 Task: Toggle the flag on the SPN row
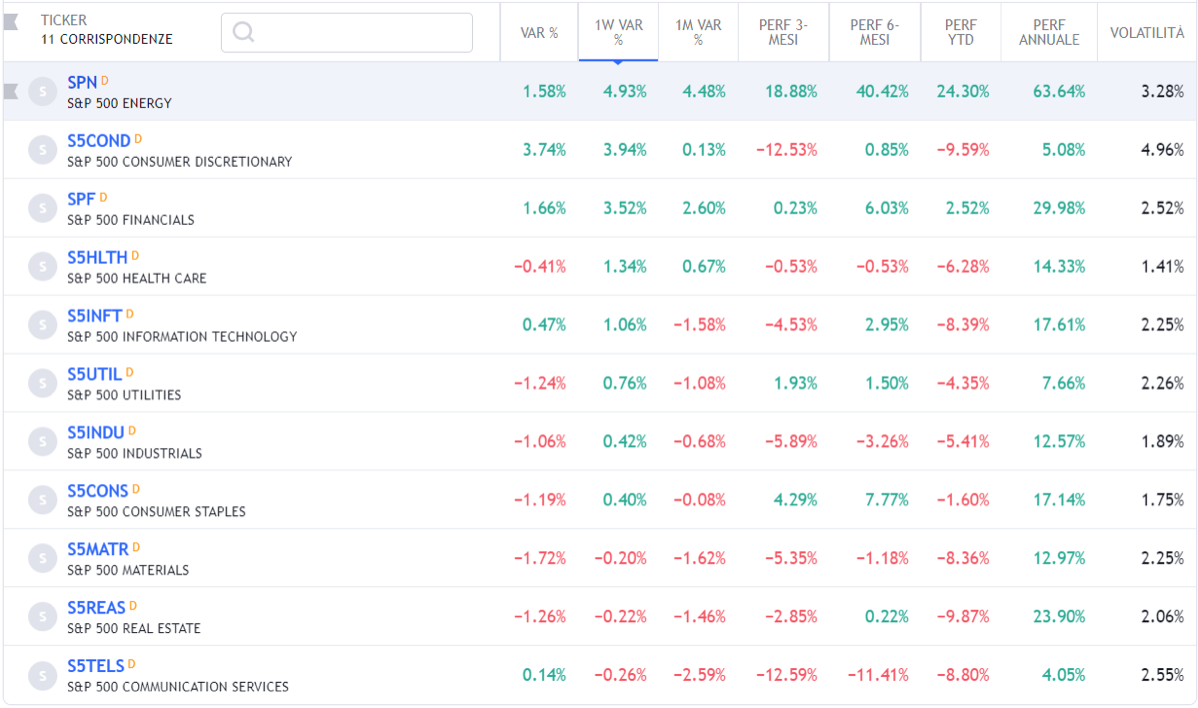[12, 91]
